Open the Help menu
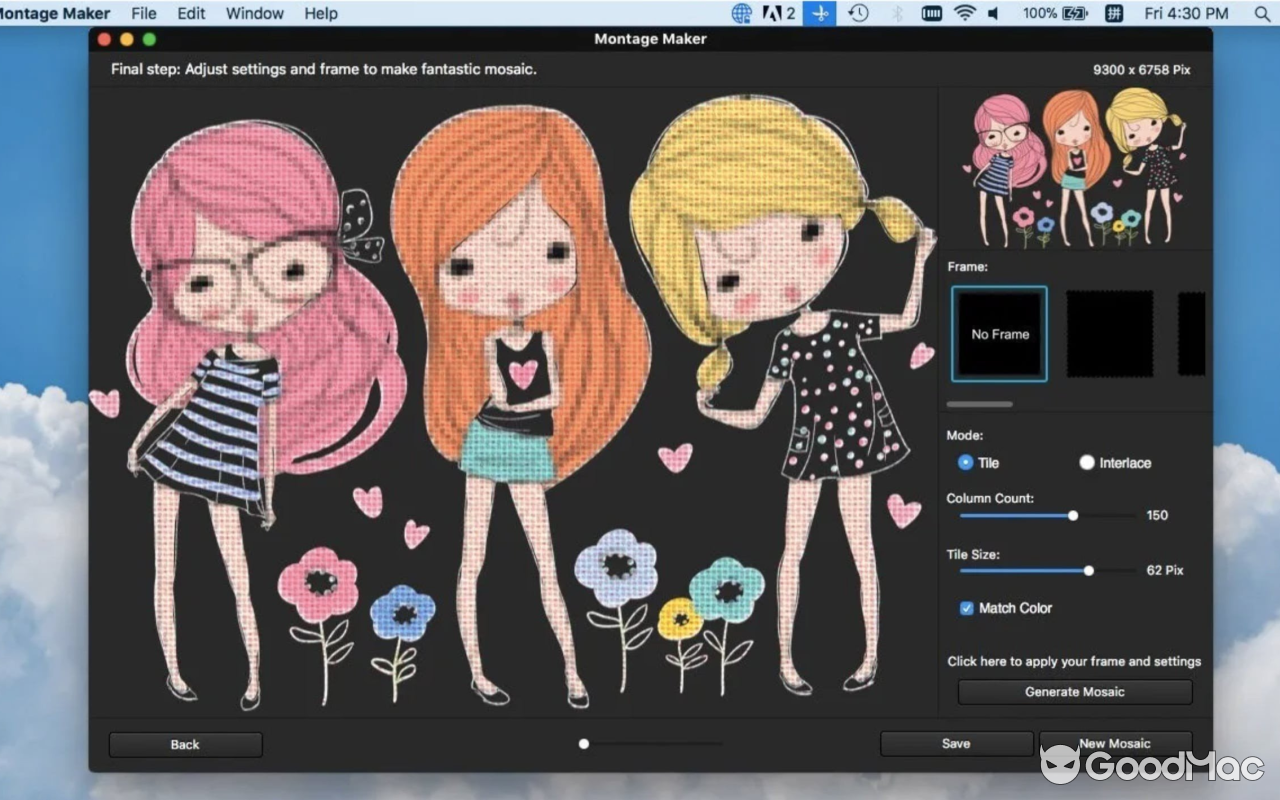The height and width of the screenshot is (800, 1280). (x=319, y=13)
